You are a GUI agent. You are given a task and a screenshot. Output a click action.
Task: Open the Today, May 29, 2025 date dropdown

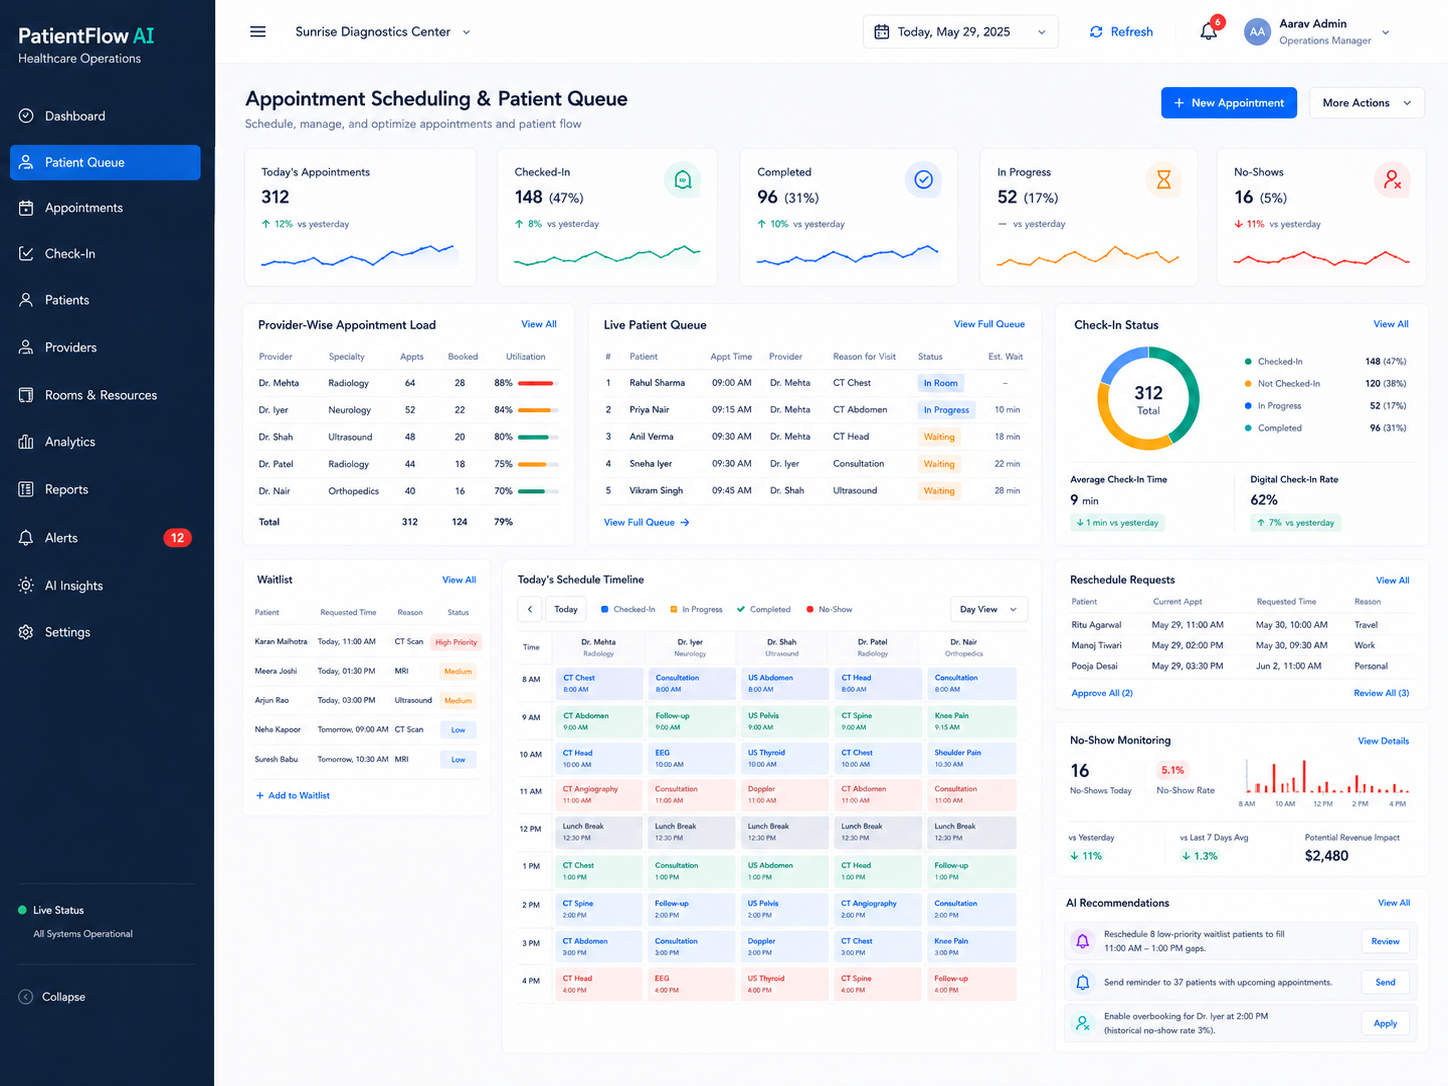[960, 32]
